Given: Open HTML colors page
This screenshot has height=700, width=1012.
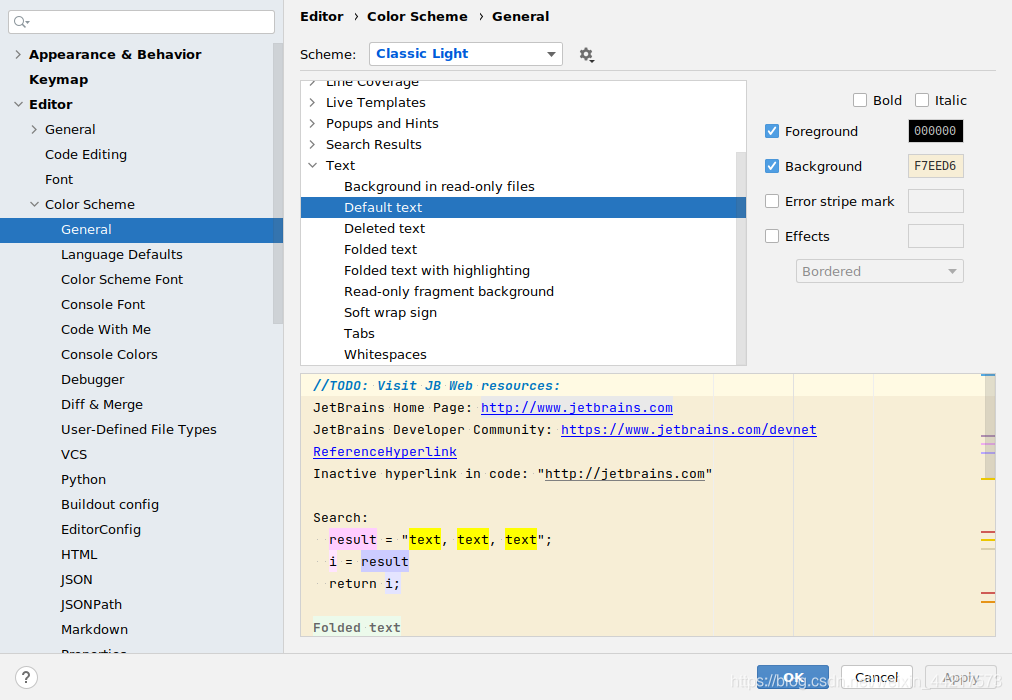Looking at the screenshot, I should pos(79,555).
